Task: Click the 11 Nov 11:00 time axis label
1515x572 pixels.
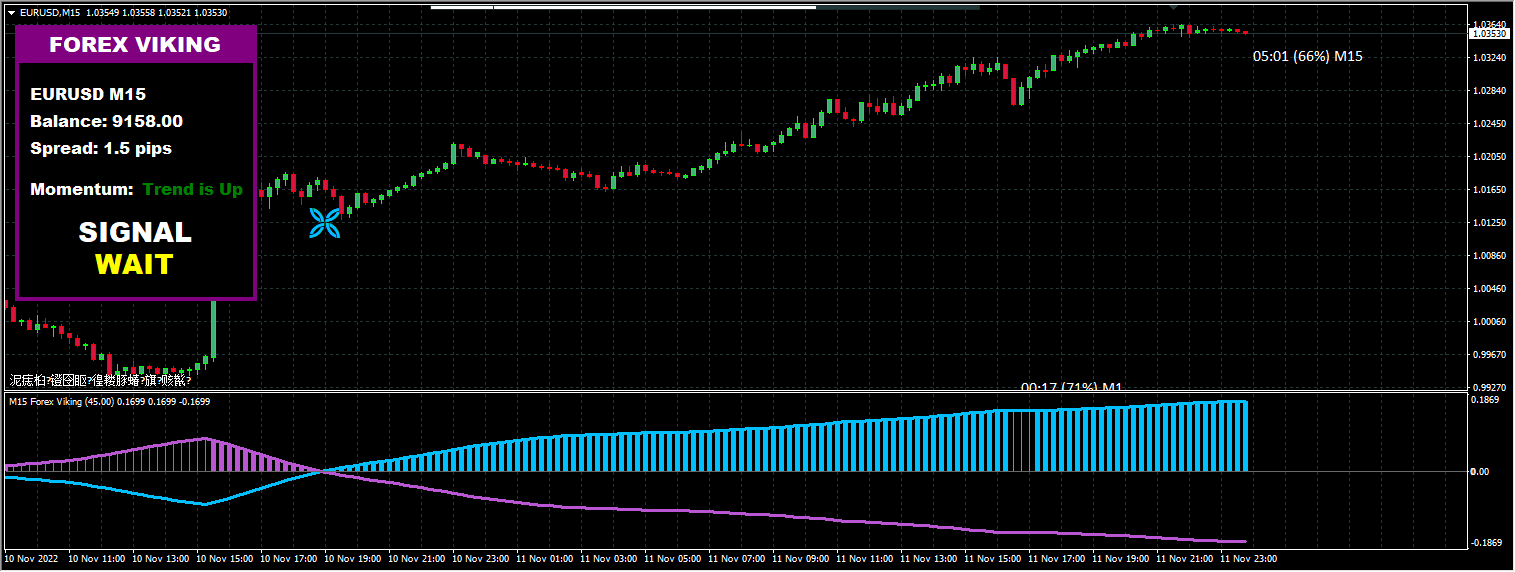Action: coord(867,559)
